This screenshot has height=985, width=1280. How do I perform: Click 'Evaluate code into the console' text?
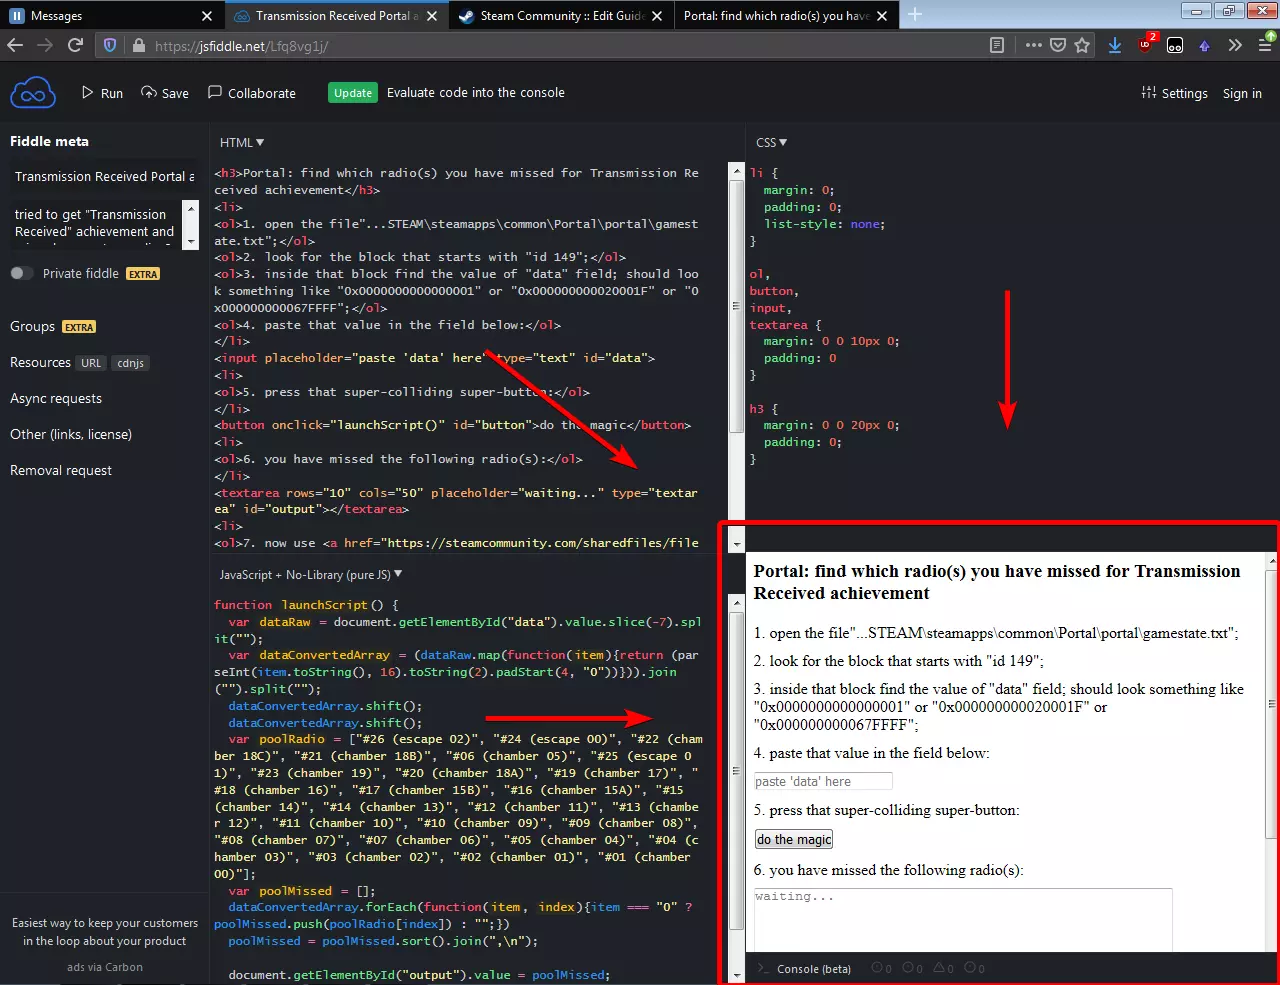[x=476, y=92]
